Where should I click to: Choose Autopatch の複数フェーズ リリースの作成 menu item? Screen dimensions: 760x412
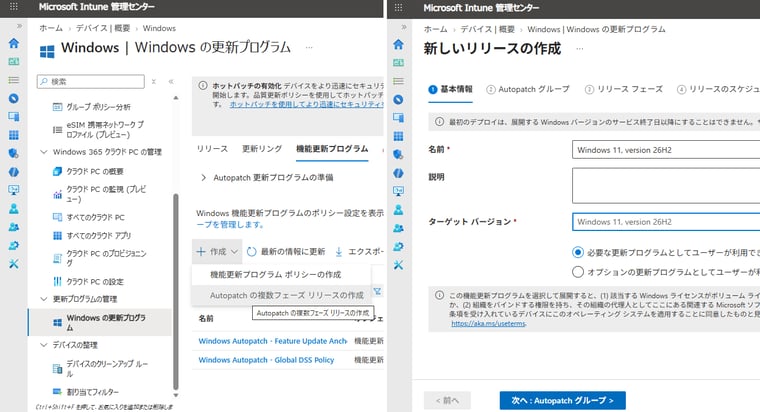(282, 295)
